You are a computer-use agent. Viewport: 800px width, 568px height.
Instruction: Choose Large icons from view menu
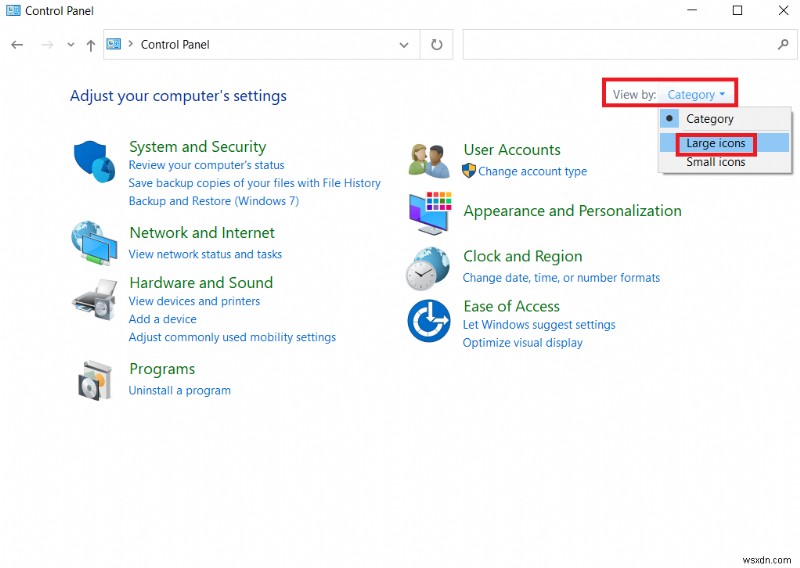716,143
